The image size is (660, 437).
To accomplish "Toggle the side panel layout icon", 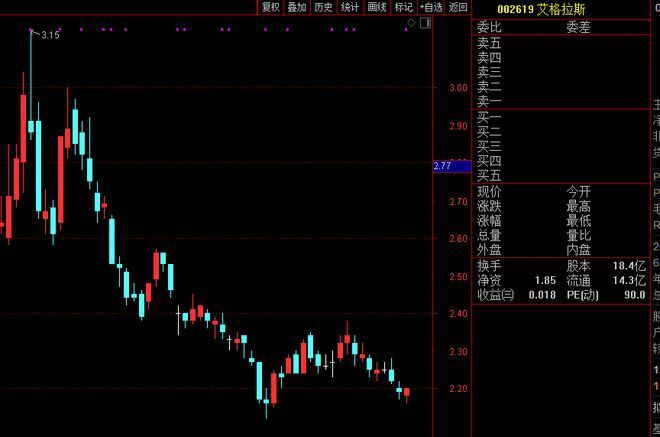I will coord(425,23).
